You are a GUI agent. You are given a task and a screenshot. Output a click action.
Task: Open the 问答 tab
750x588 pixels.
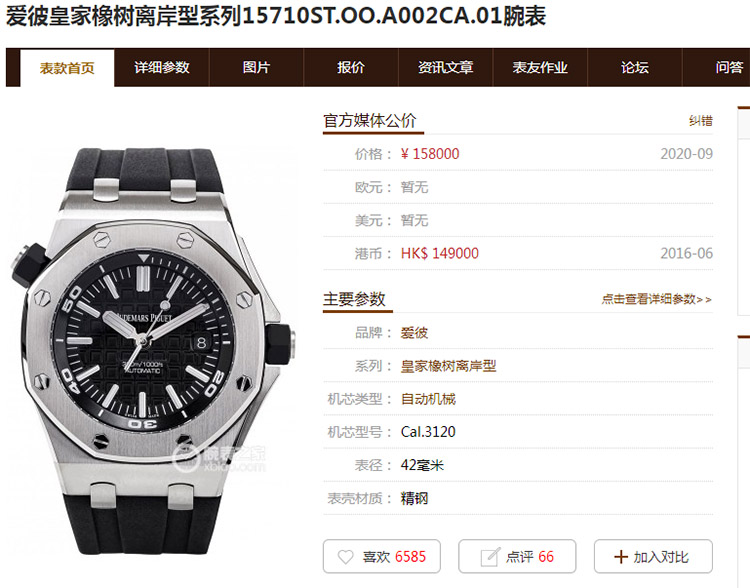[x=729, y=67]
